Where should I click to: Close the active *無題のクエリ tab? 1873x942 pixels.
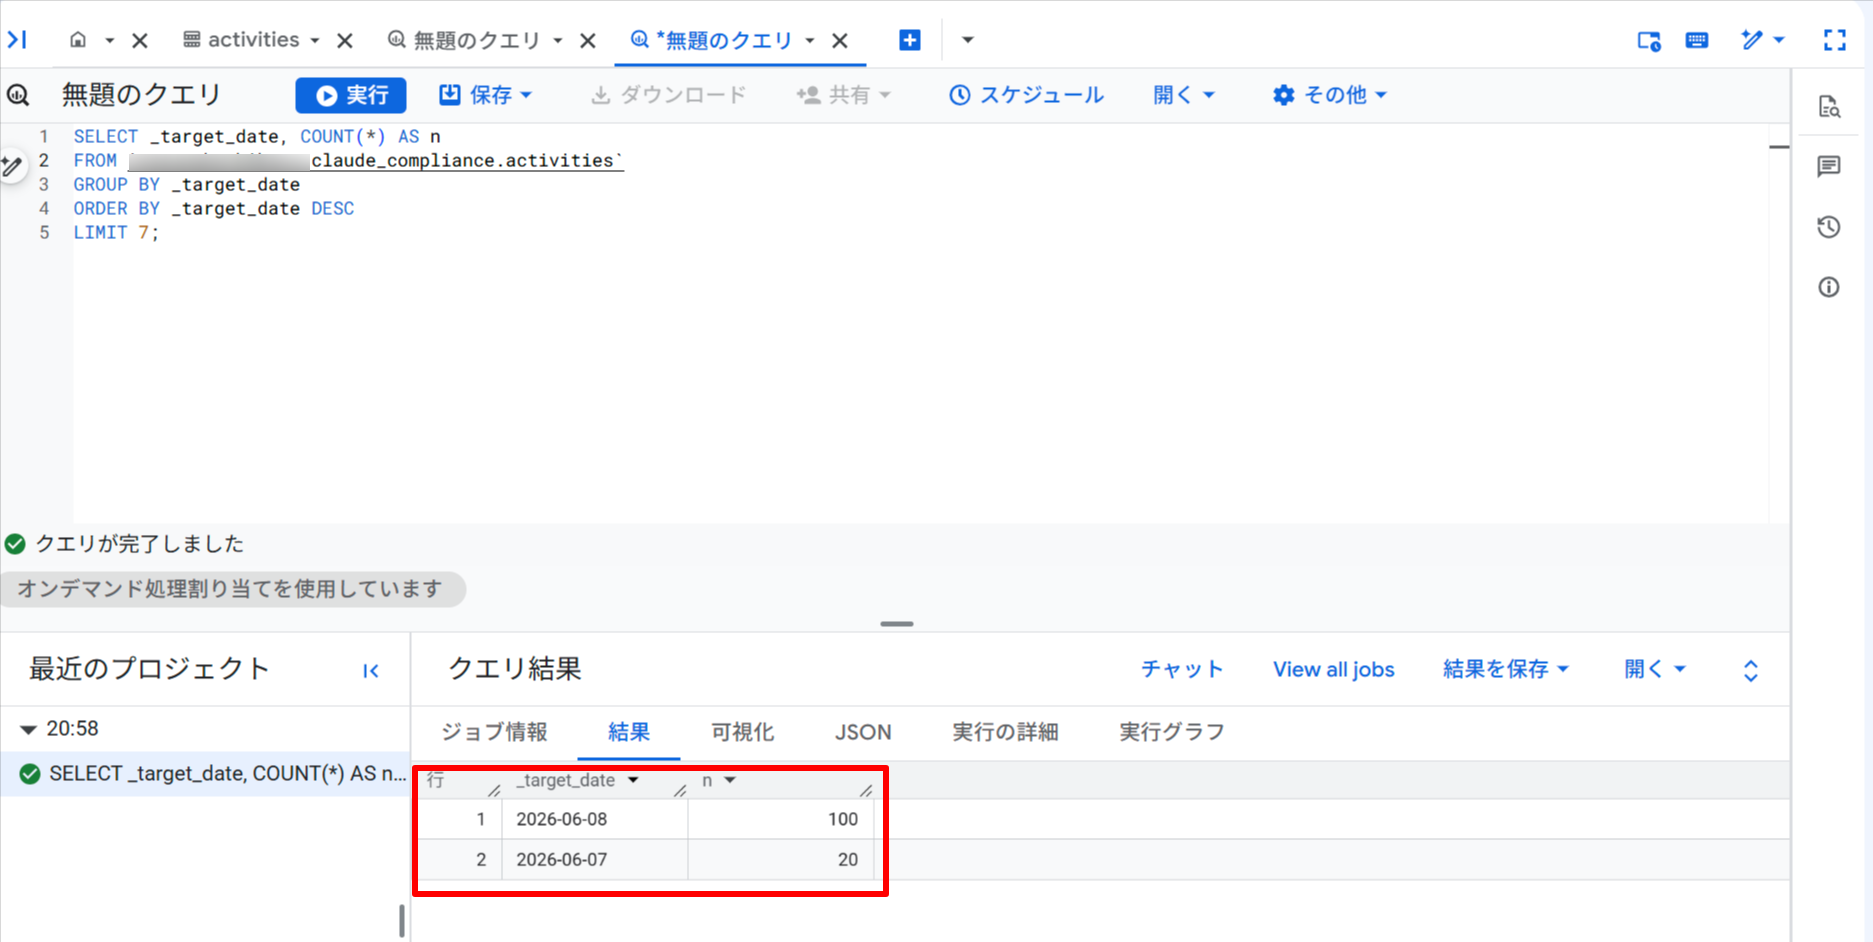coord(840,40)
